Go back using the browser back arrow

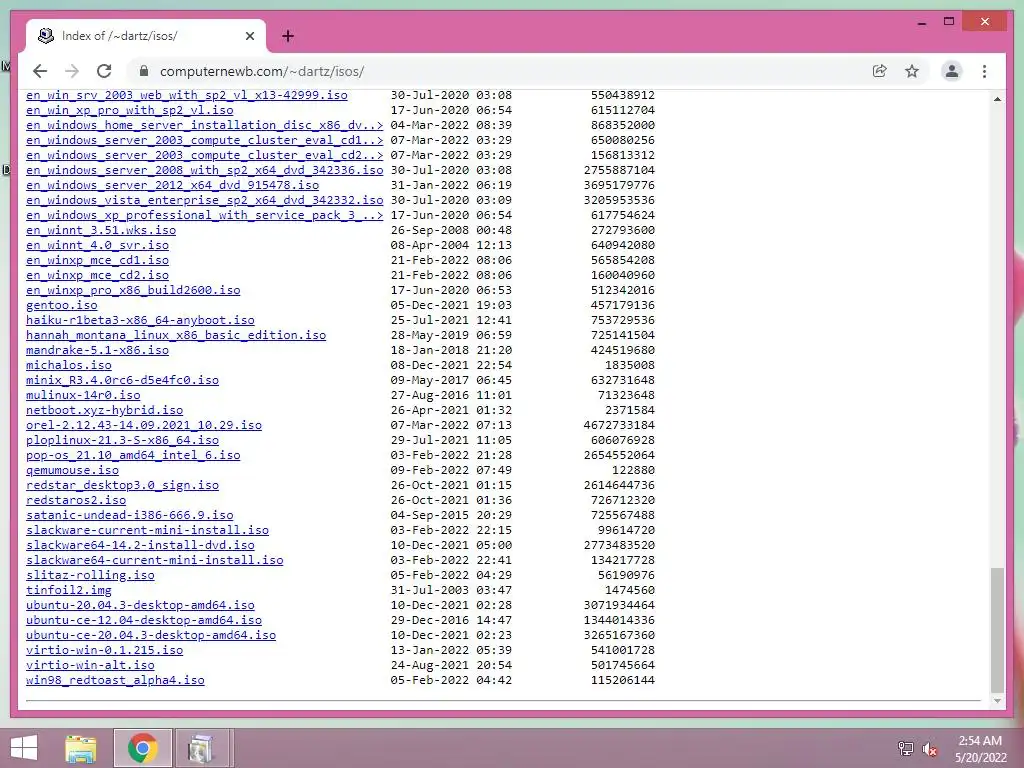tap(40, 71)
